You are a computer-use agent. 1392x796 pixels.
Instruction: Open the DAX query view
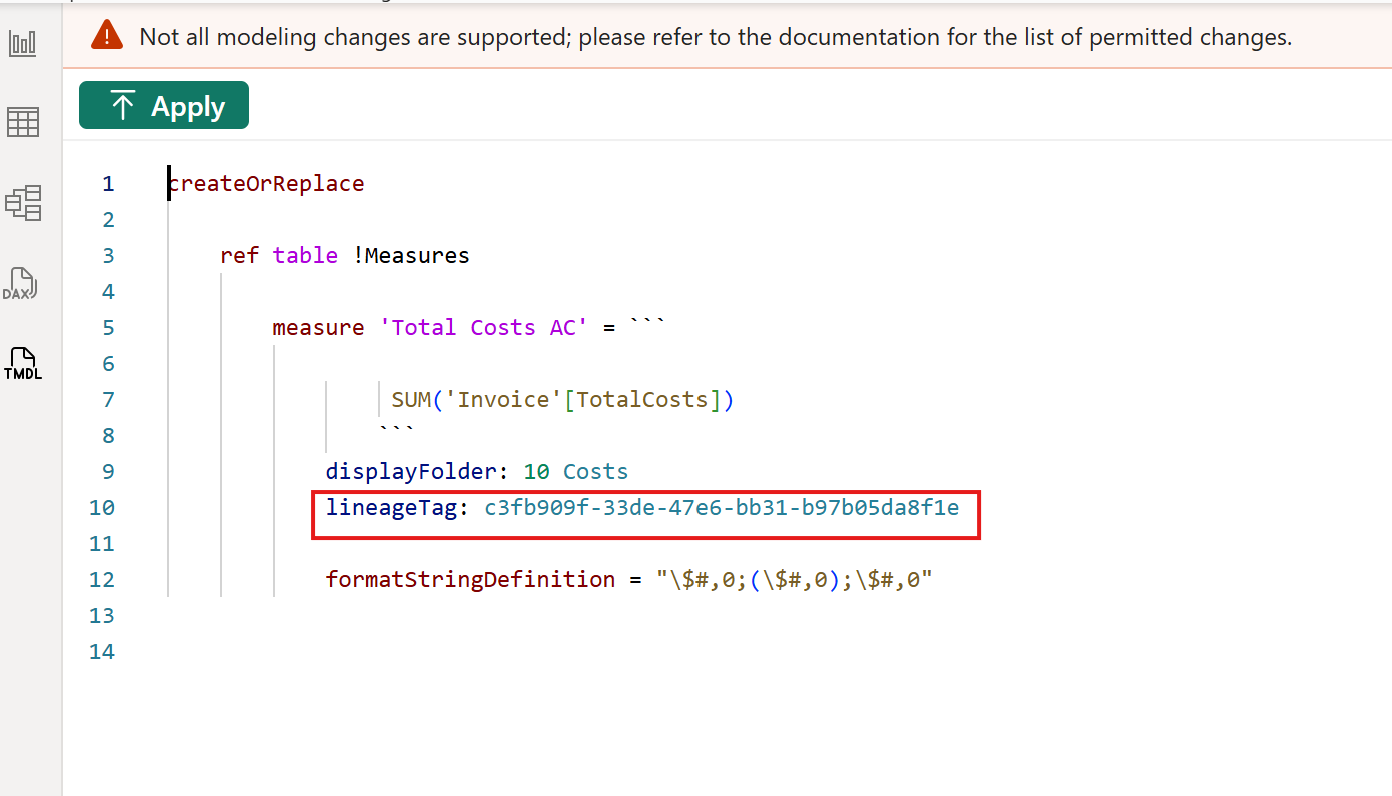pos(22,283)
